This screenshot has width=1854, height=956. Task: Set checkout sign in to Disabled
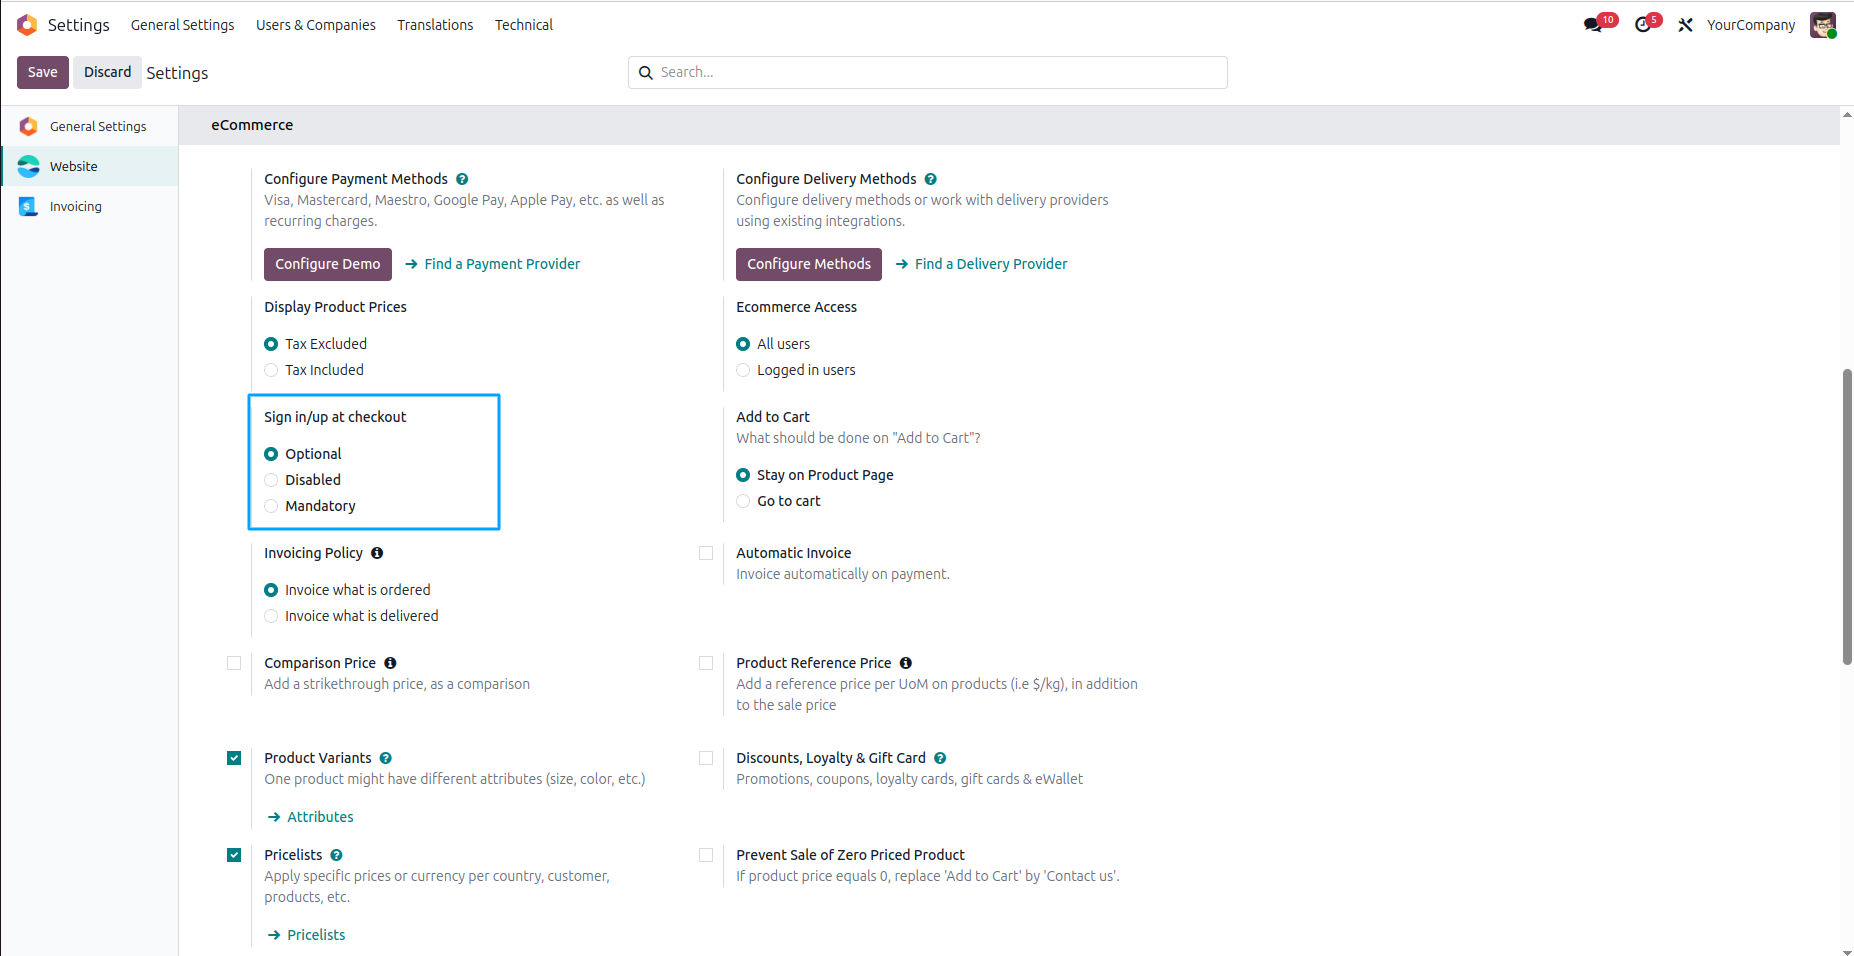tap(271, 480)
